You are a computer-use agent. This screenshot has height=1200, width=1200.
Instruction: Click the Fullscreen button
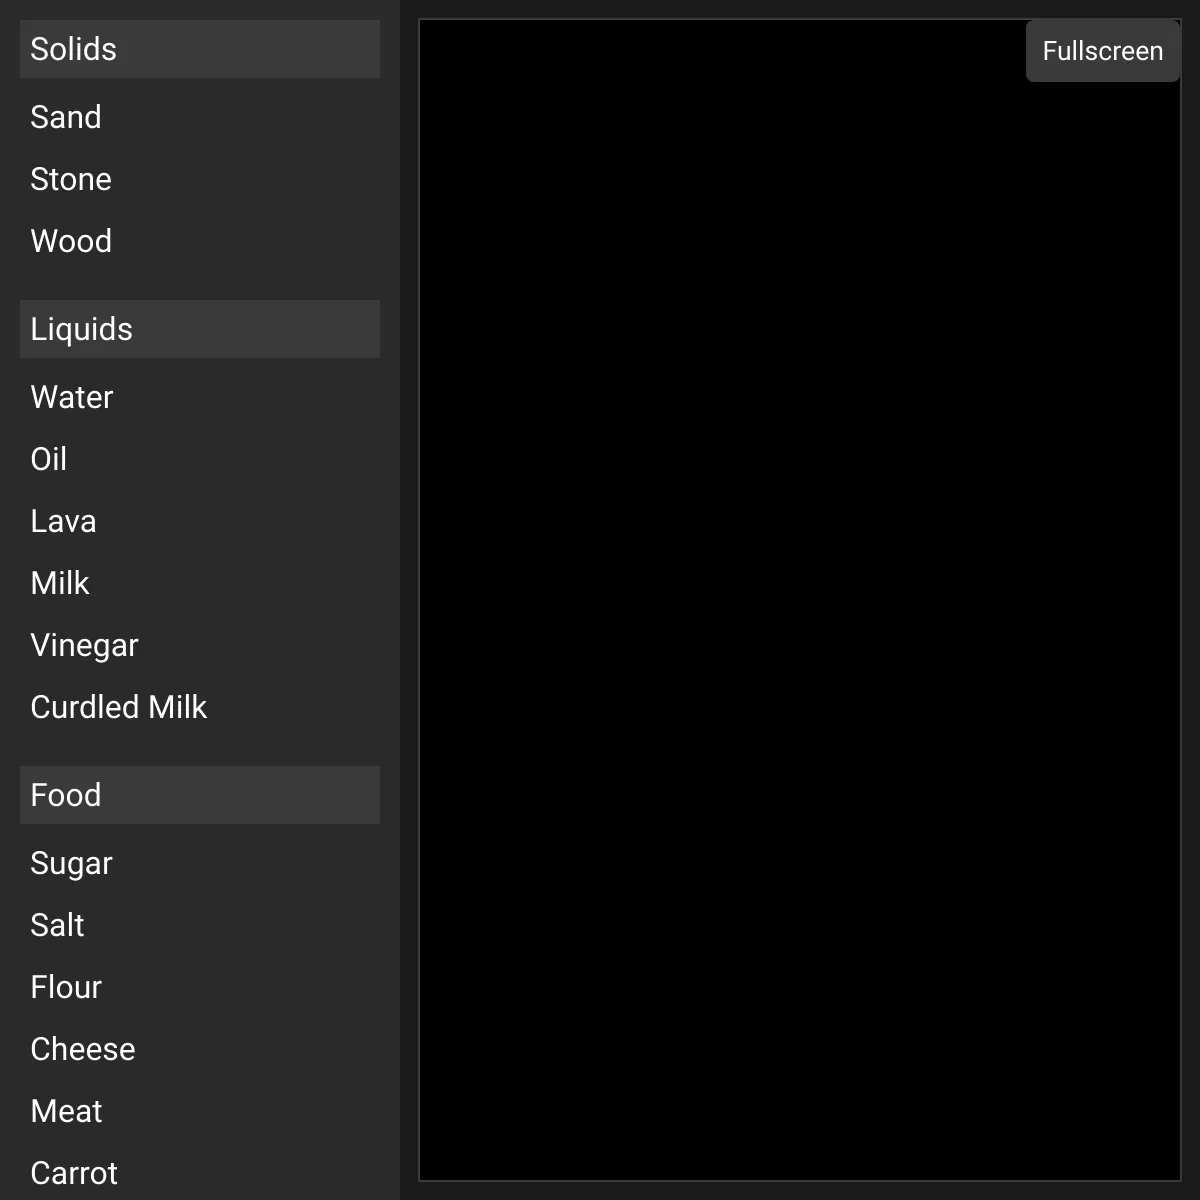point(1103,51)
